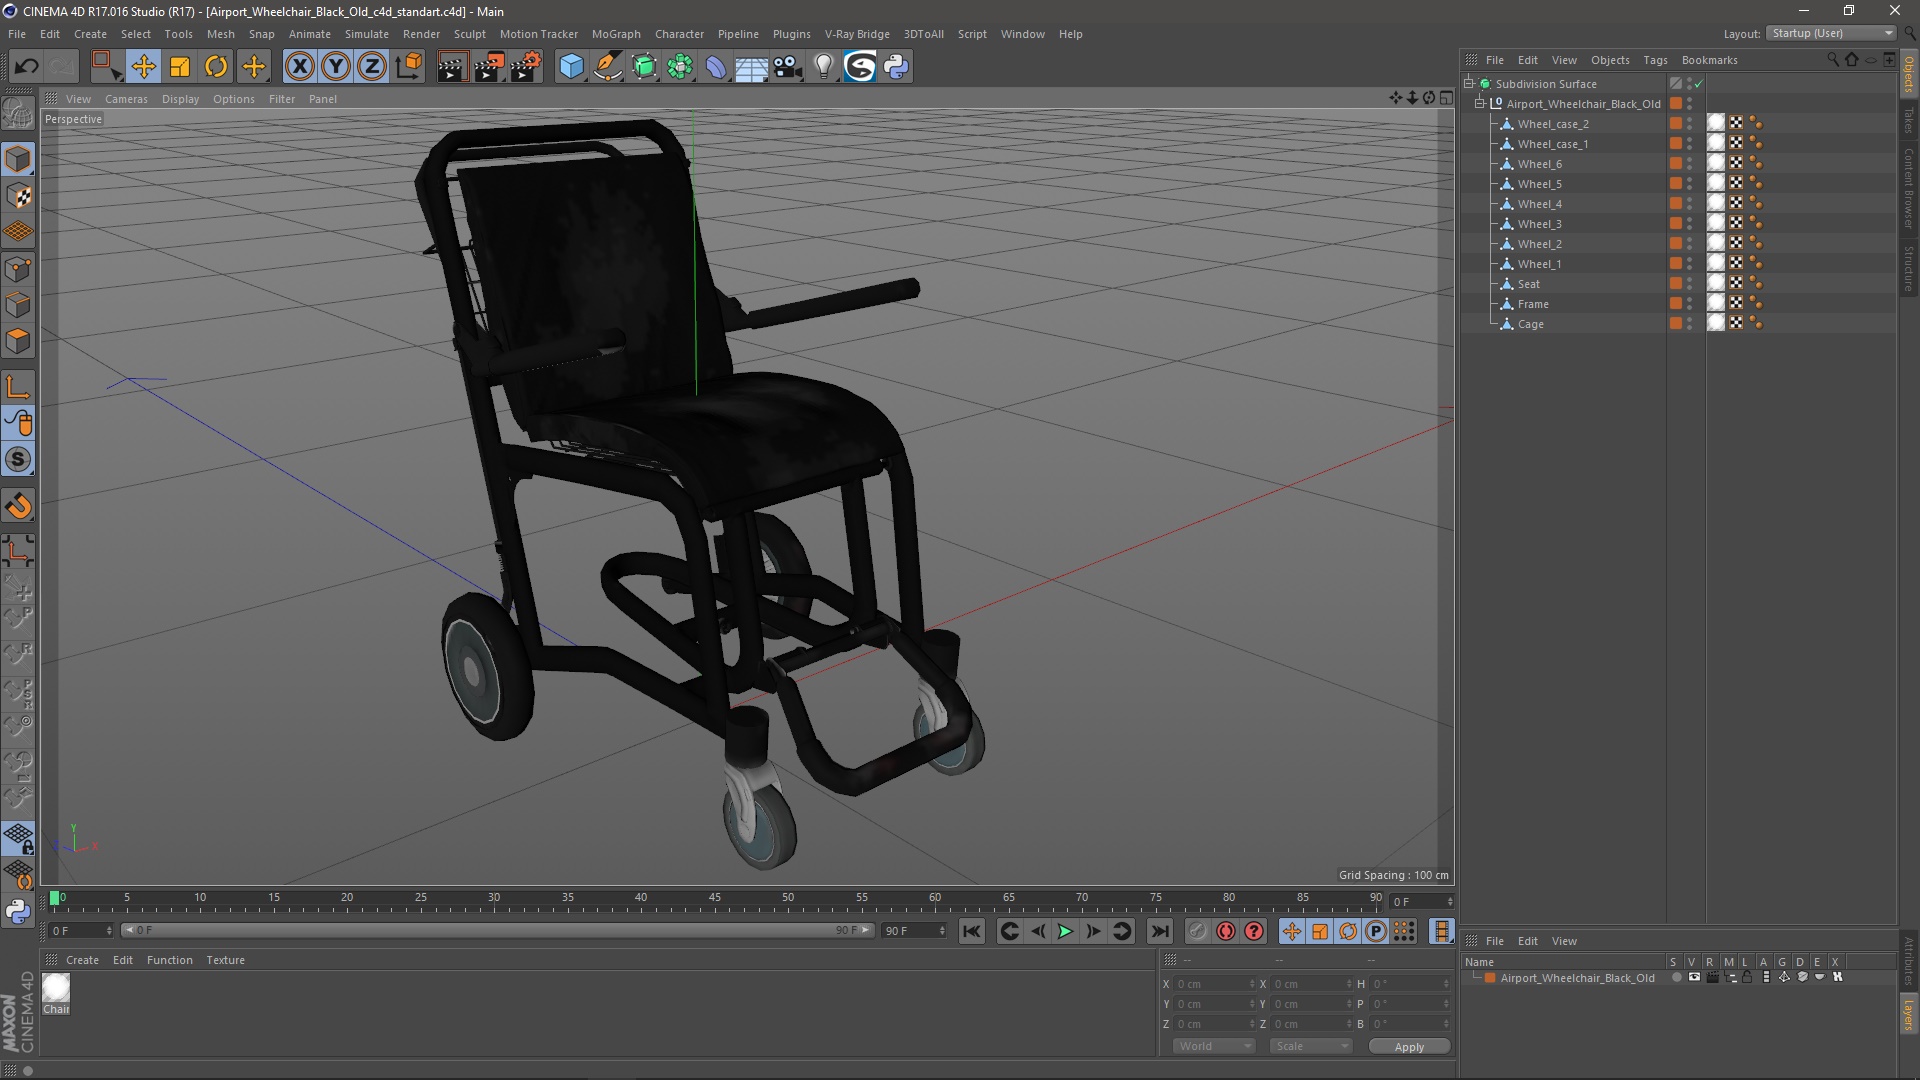Click the Array/MoGraph green icon
This screenshot has height=1080, width=1920.
point(680,67)
